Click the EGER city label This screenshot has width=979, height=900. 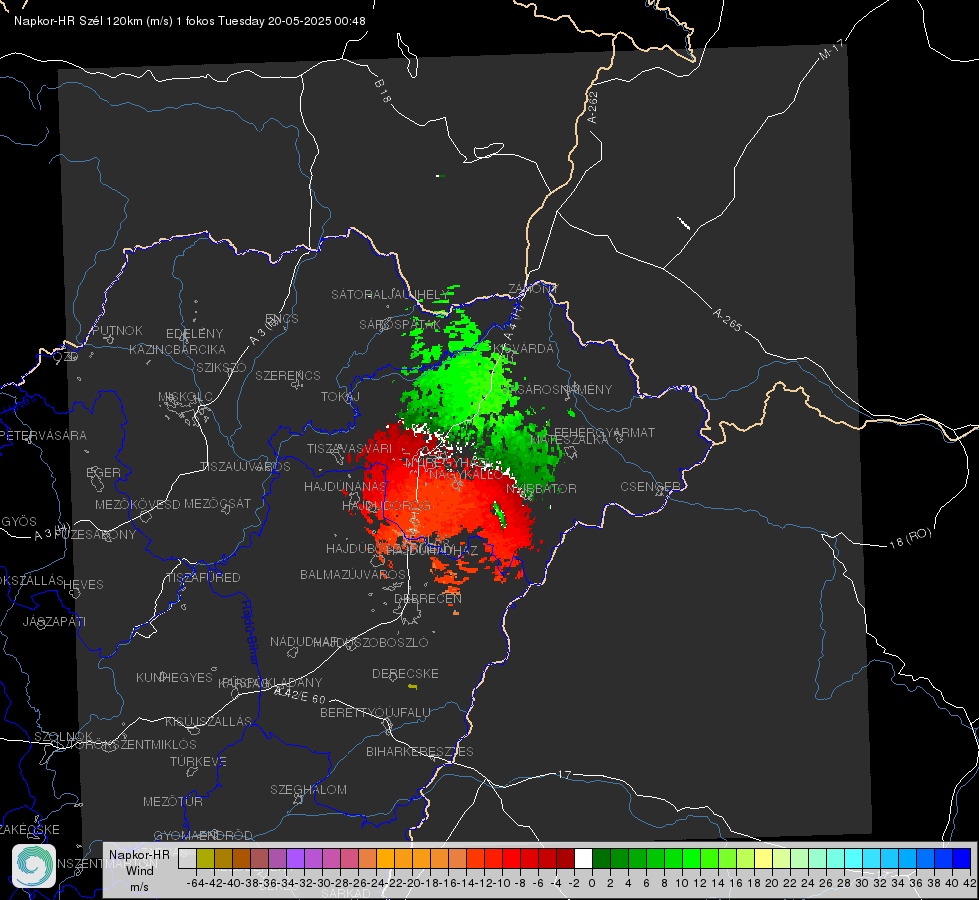point(103,472)
